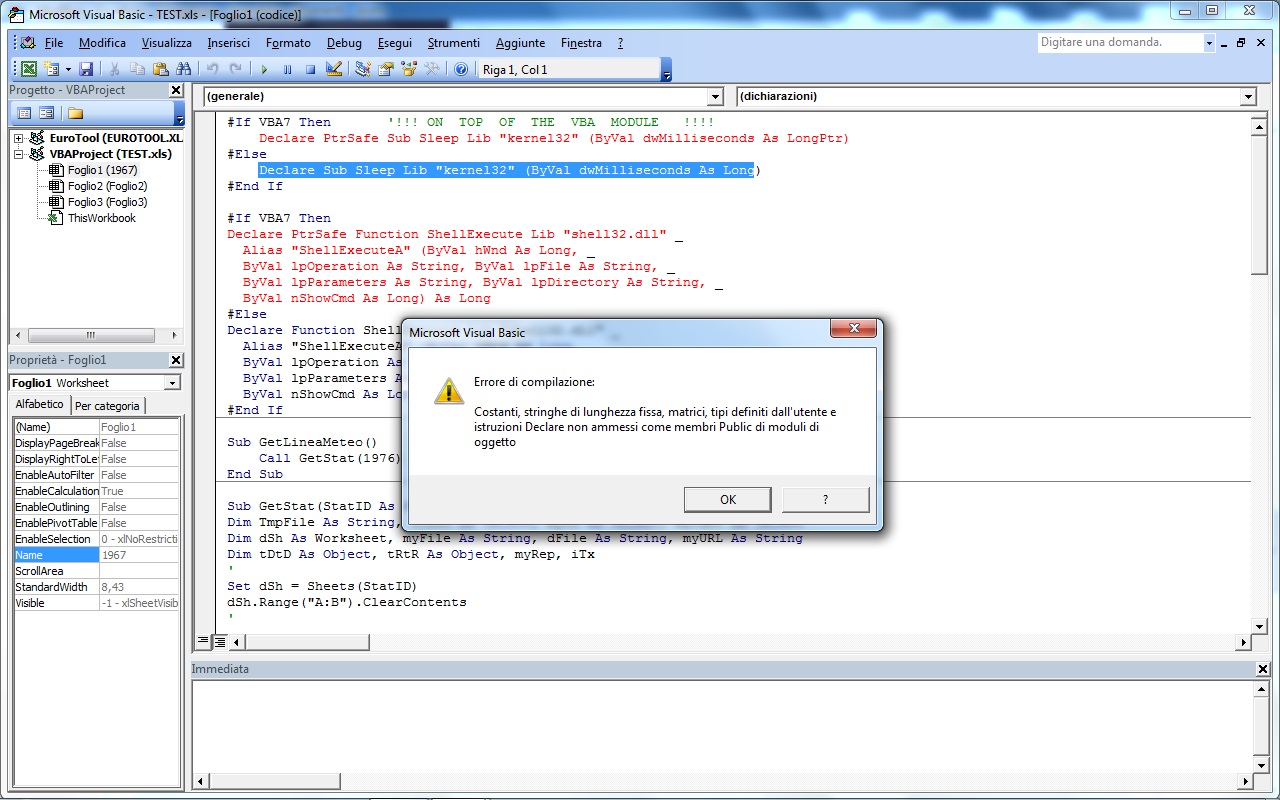
Task: Click the 'Digitare una domanda' help search field
Action: pyautogui.click(x=1119, y=43)
